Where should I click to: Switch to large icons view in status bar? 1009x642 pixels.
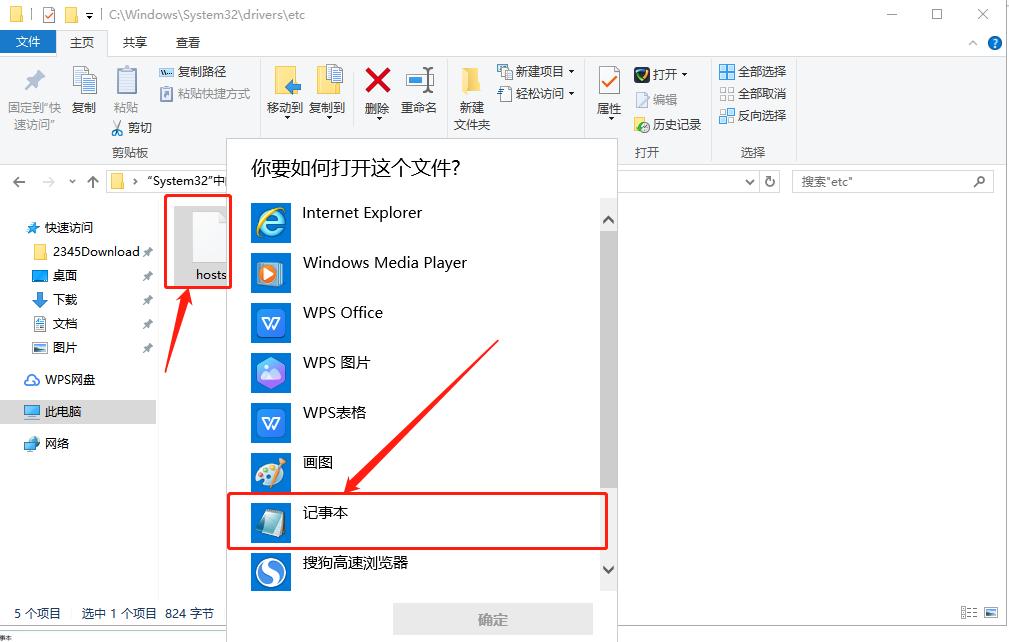point(991,612)
